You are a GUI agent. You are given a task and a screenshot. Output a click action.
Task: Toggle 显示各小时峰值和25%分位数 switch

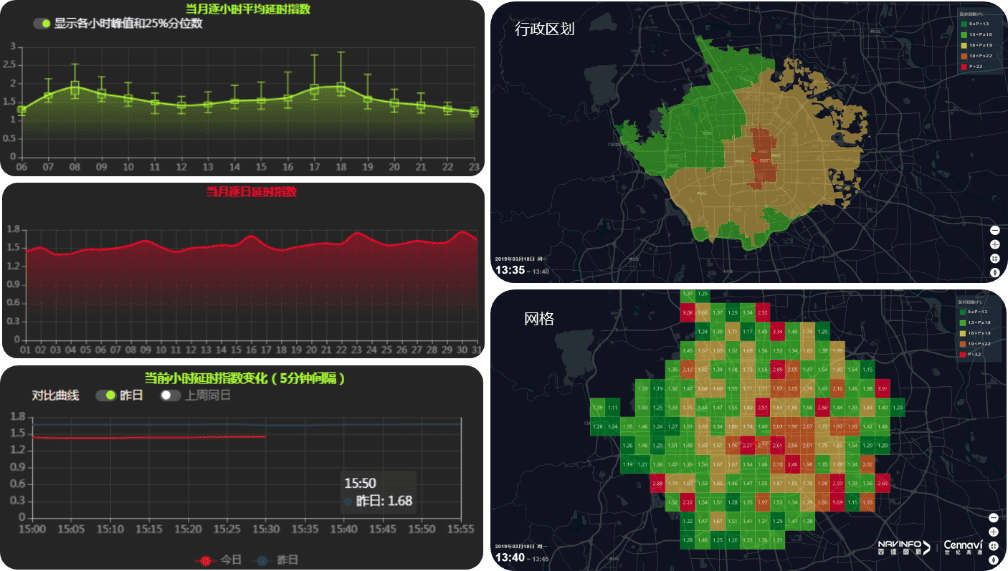tap(42, 23)
